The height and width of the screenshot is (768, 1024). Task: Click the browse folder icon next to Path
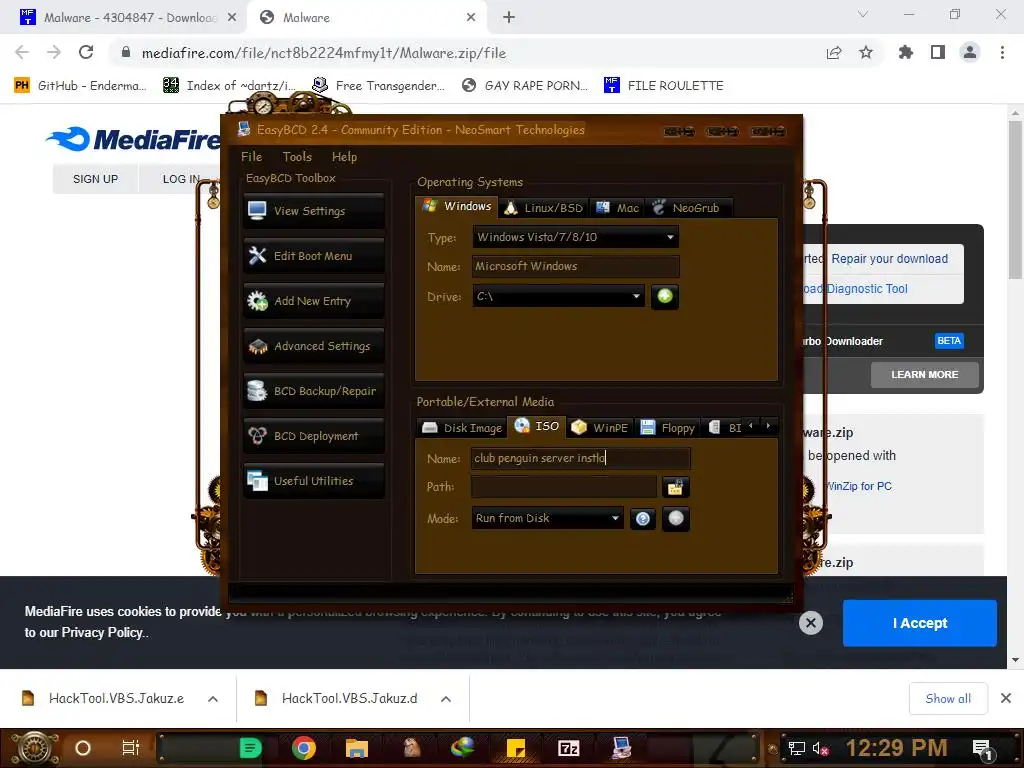675,487
